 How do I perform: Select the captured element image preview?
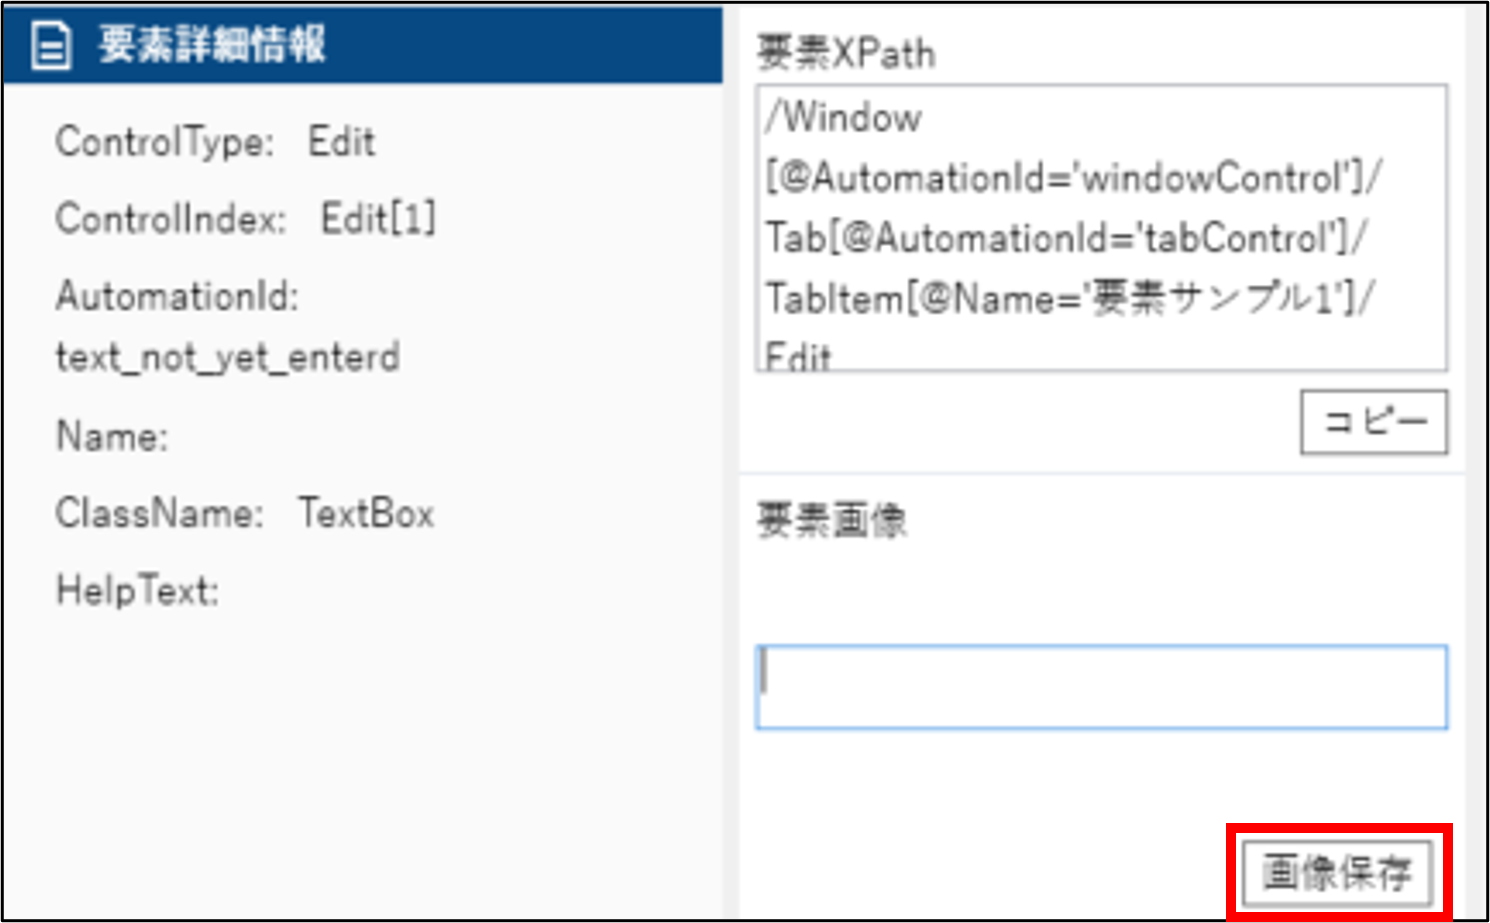[1100, 687]
